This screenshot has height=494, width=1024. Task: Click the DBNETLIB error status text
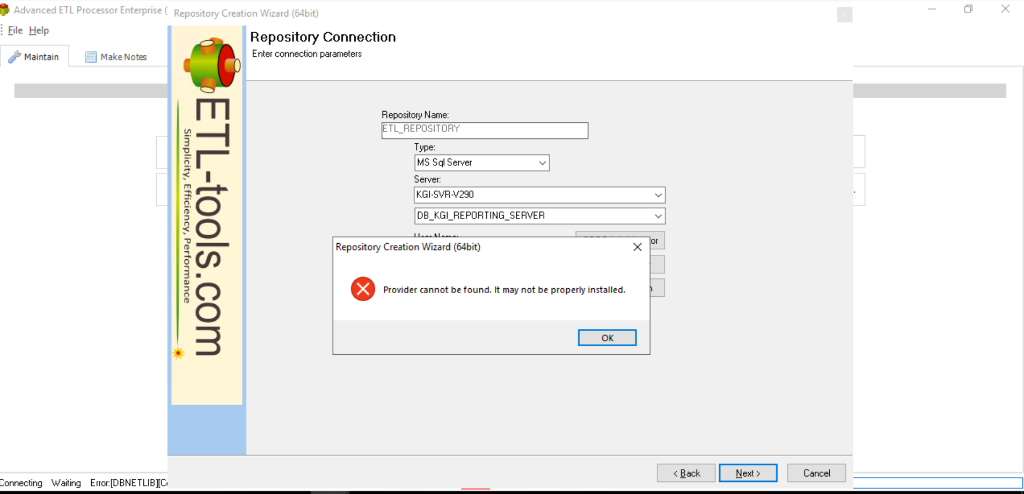129,483
